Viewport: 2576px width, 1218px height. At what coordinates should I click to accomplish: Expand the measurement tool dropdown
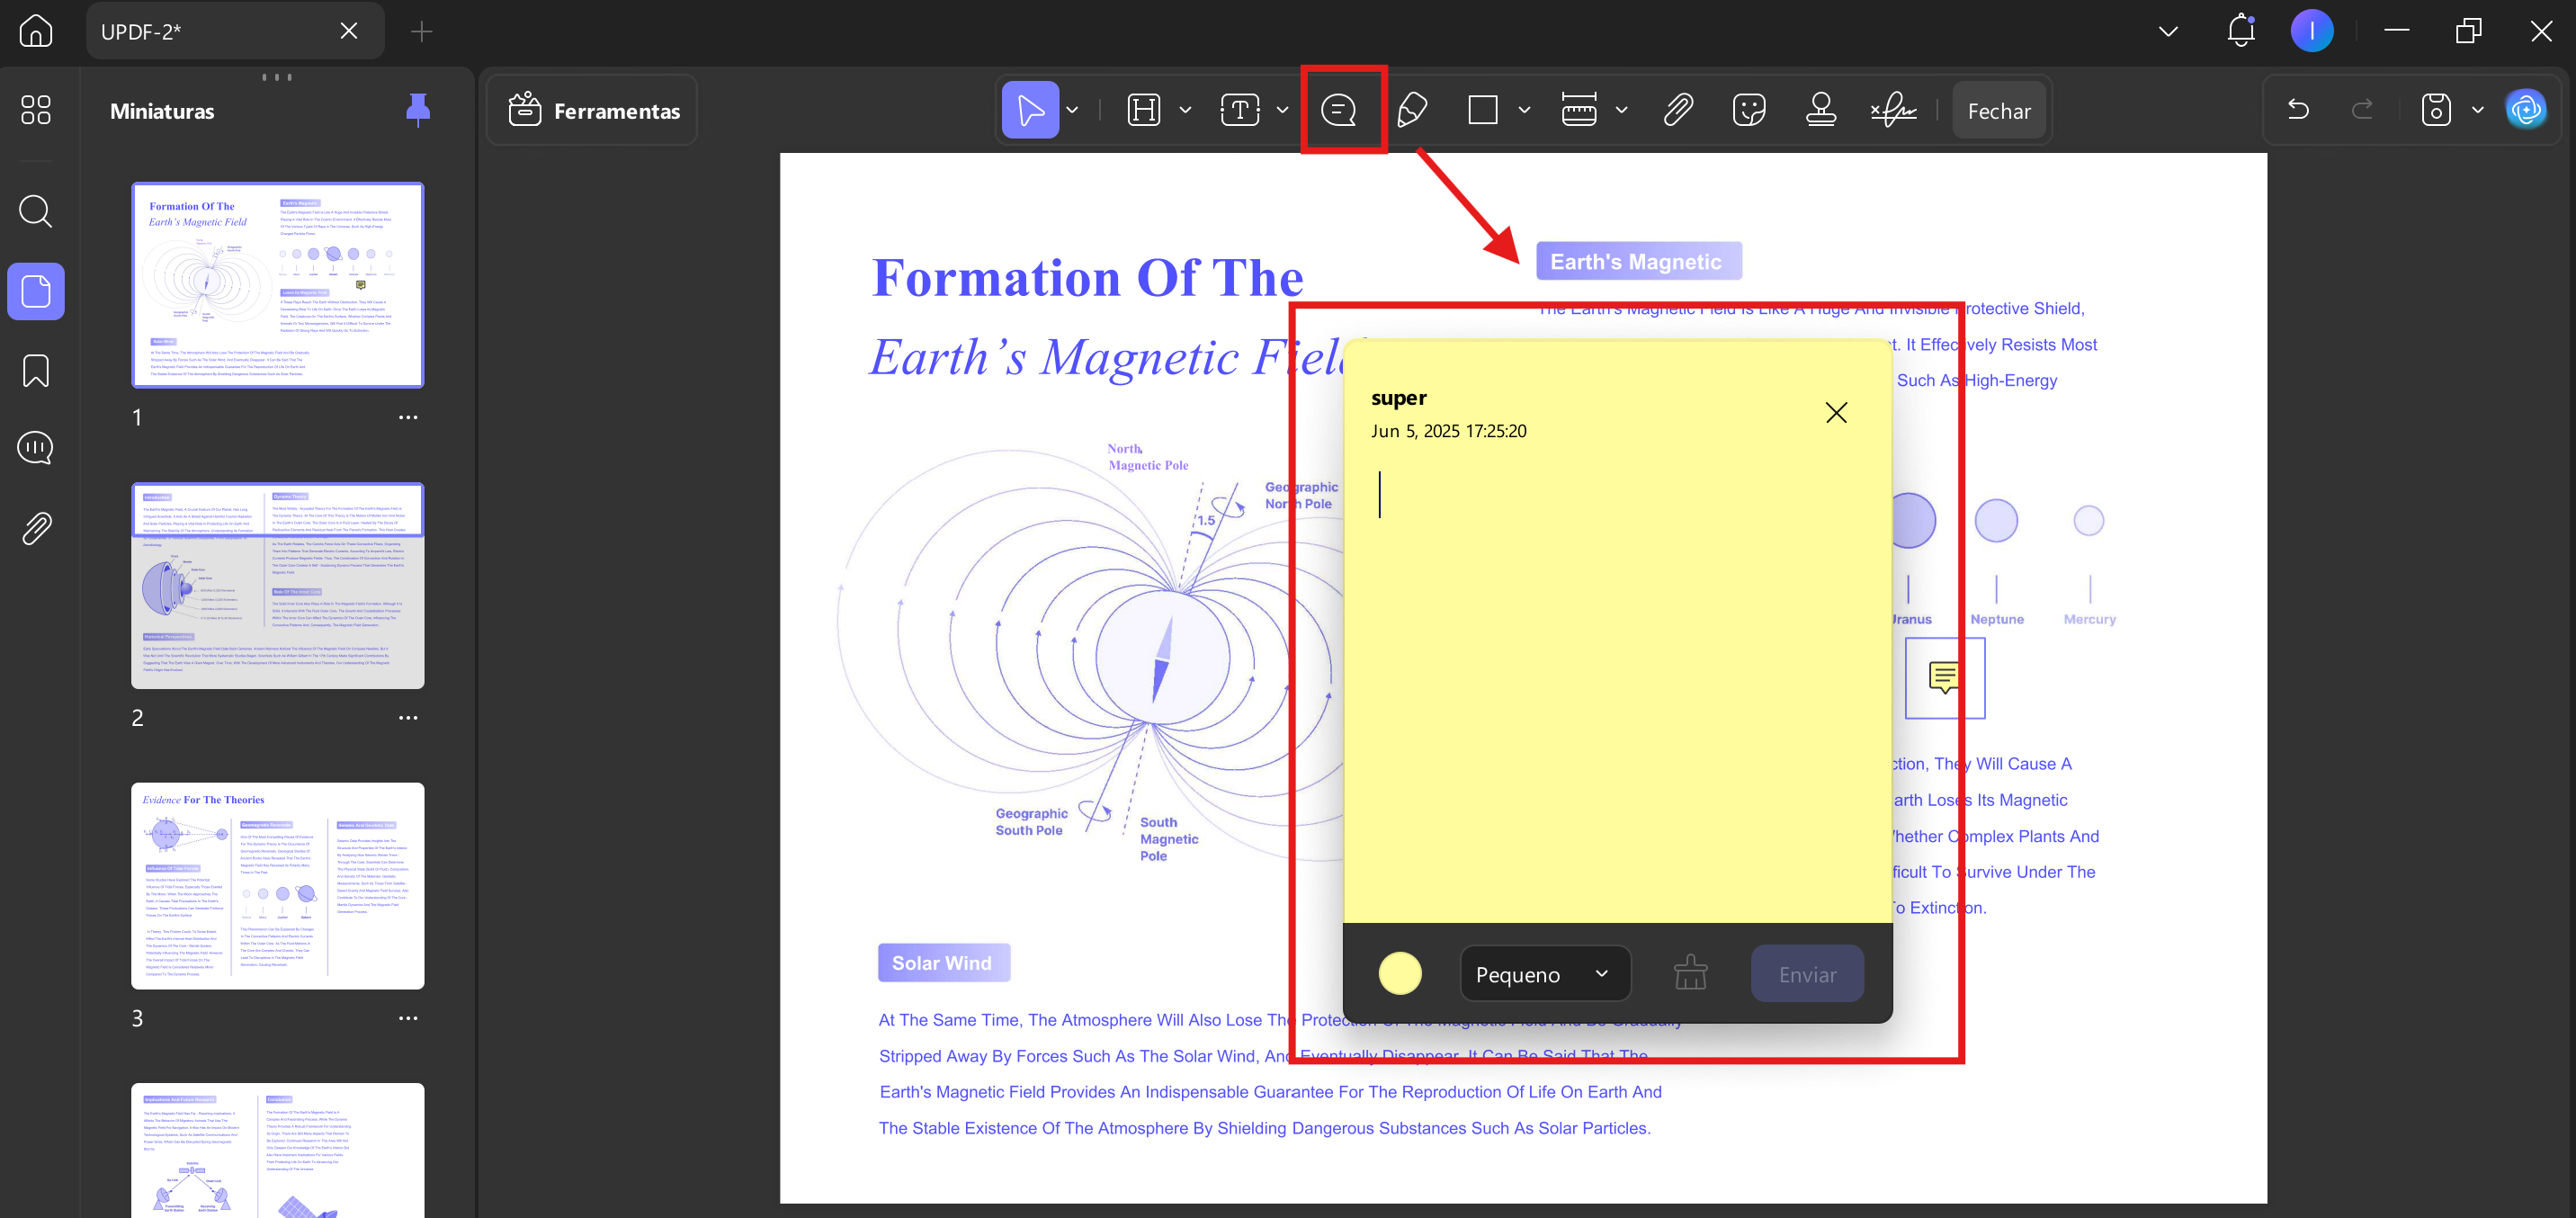[1621, 110]
